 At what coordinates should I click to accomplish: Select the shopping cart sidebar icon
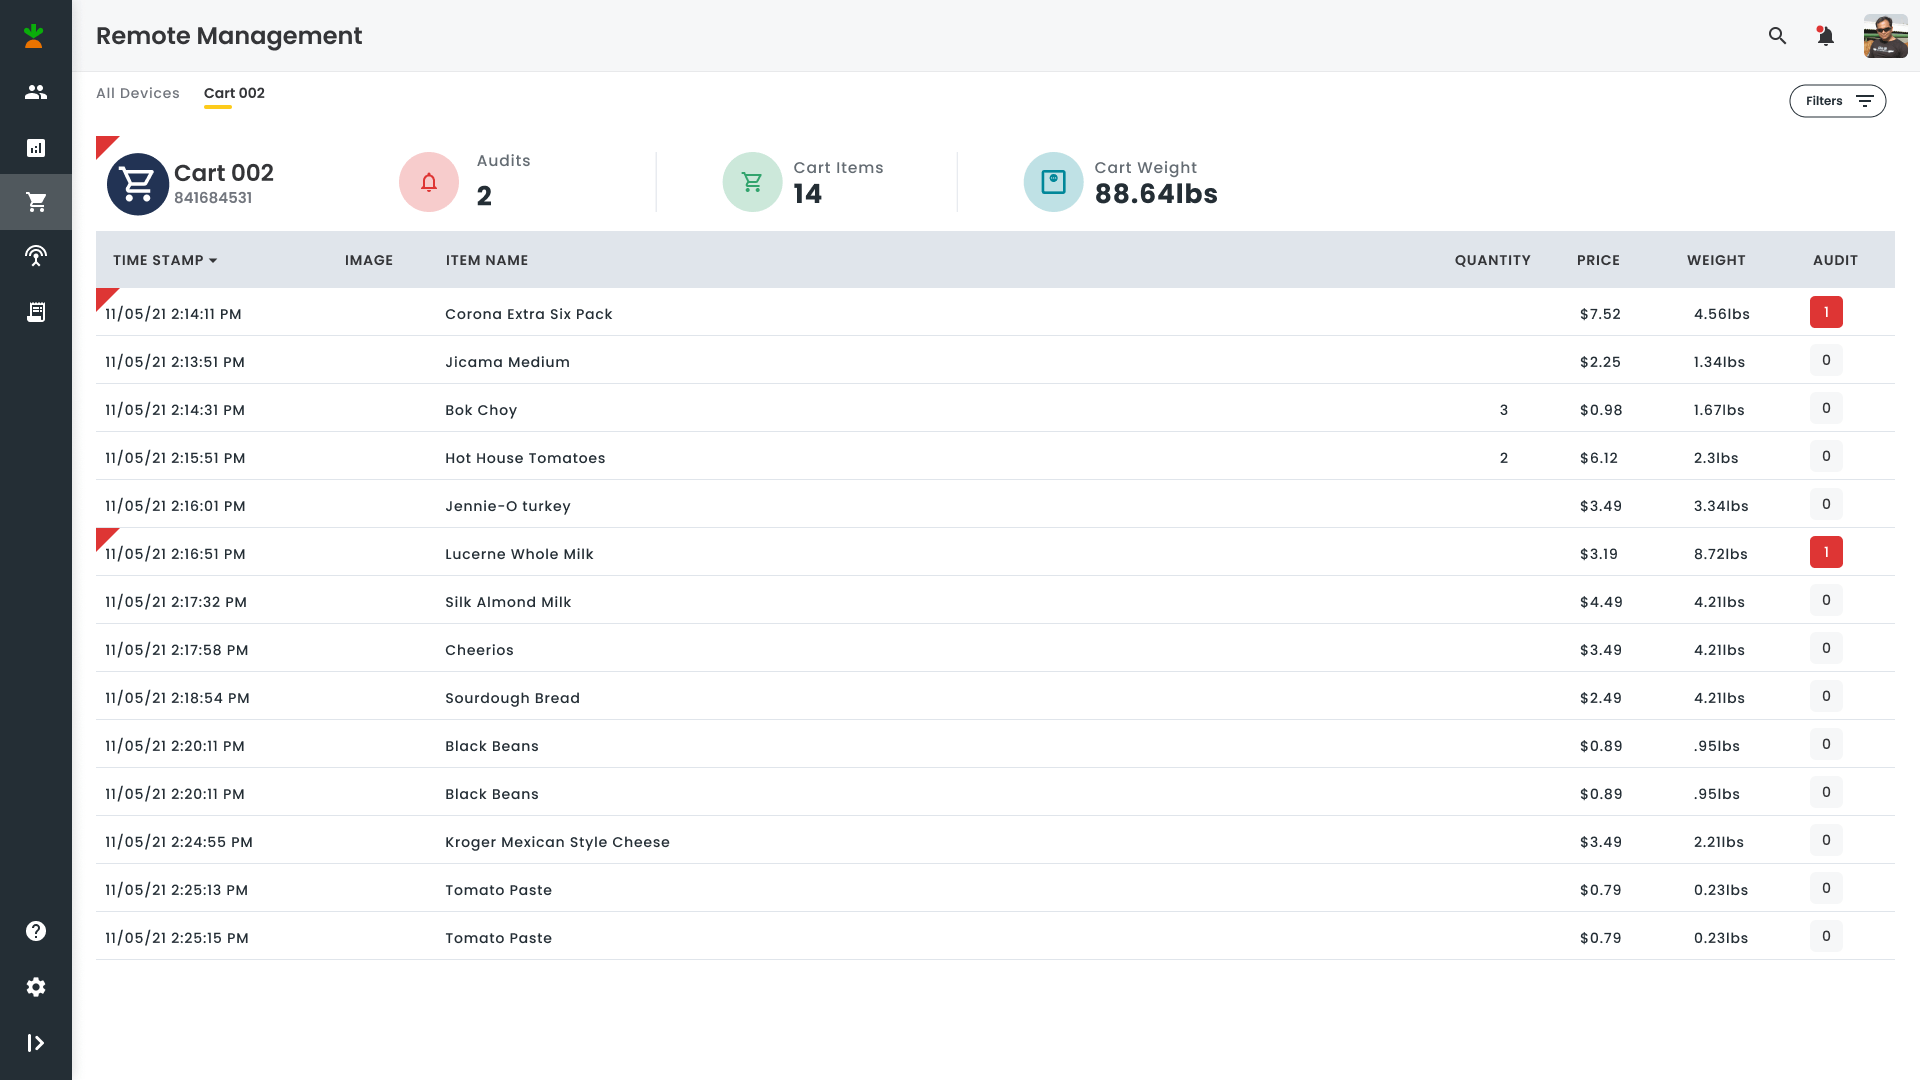point(36,202)
